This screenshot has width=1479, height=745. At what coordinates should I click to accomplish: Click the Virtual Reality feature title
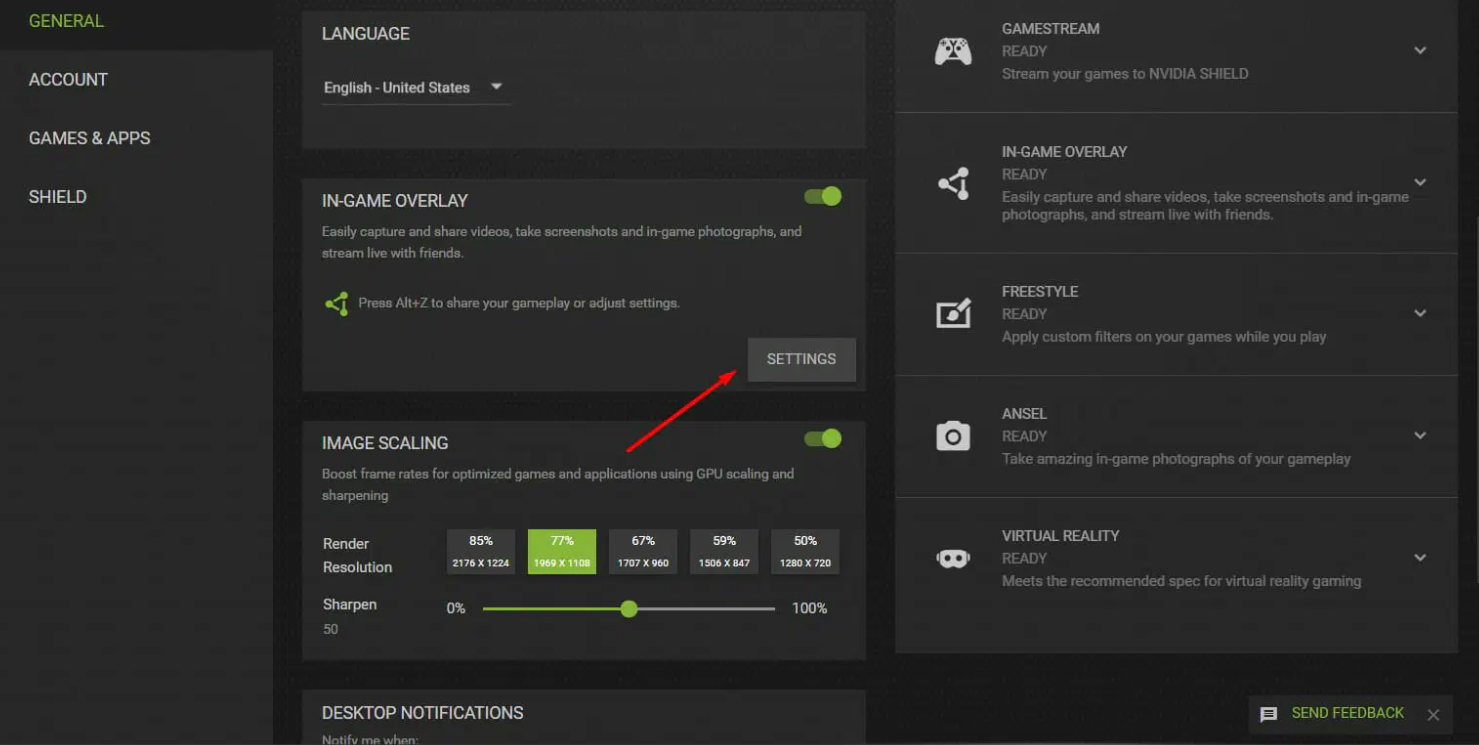coord(1061,536)
